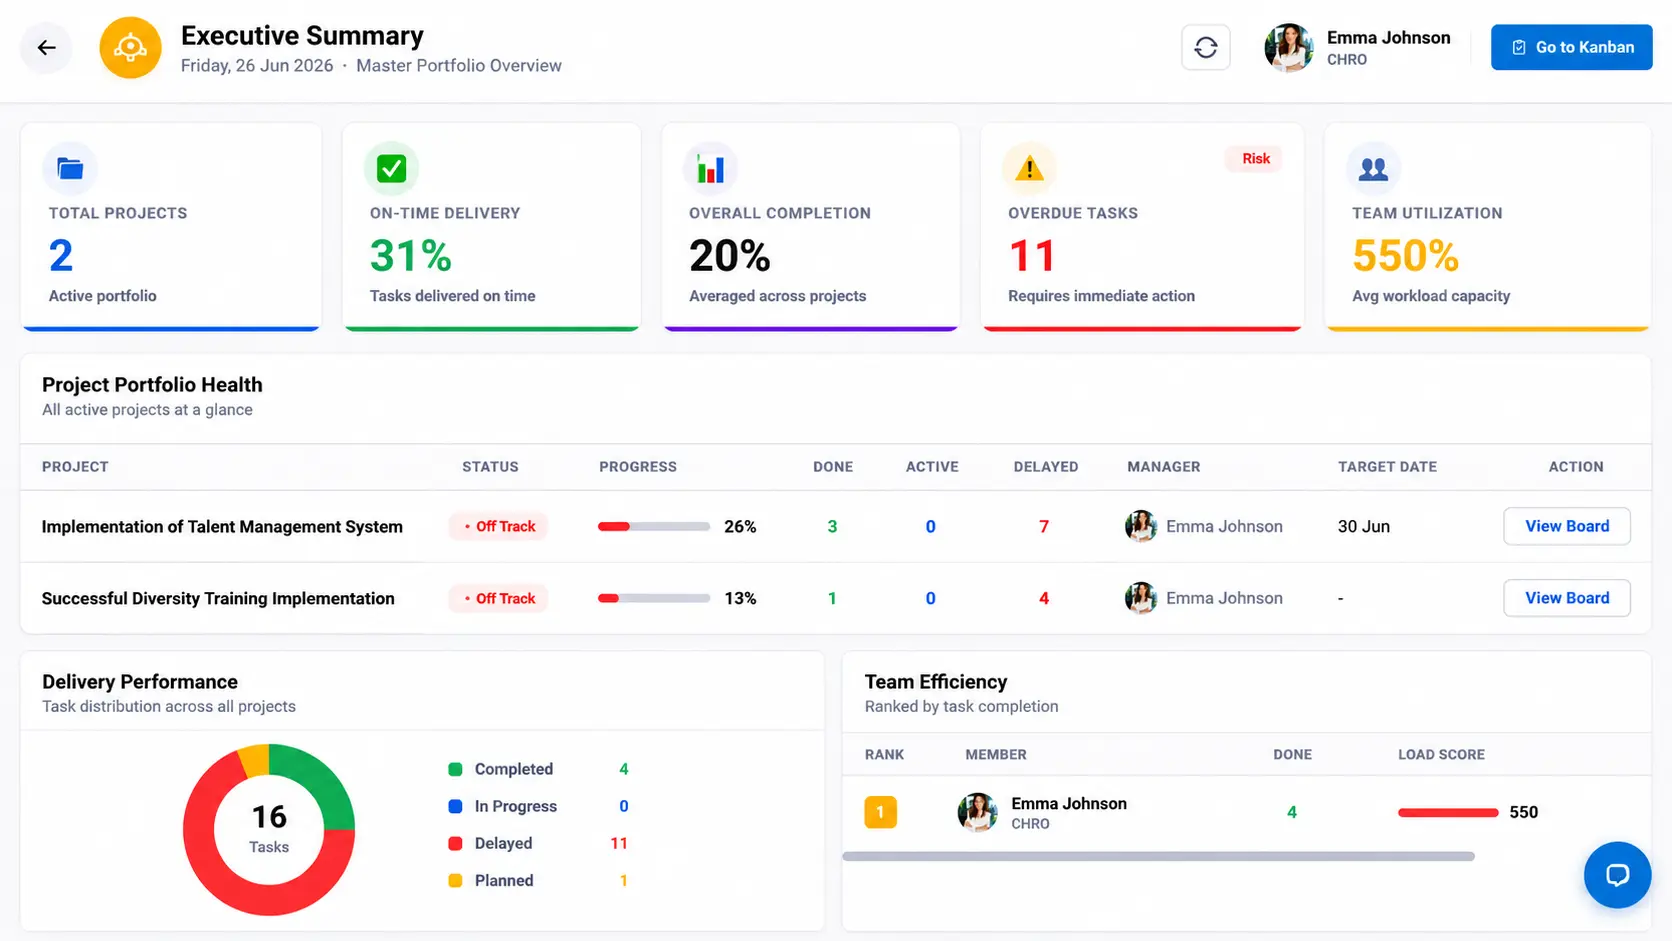Click the blue In Progress legend swatch
The width and height of the screenshot is (1672, 941).
point(455,806)
